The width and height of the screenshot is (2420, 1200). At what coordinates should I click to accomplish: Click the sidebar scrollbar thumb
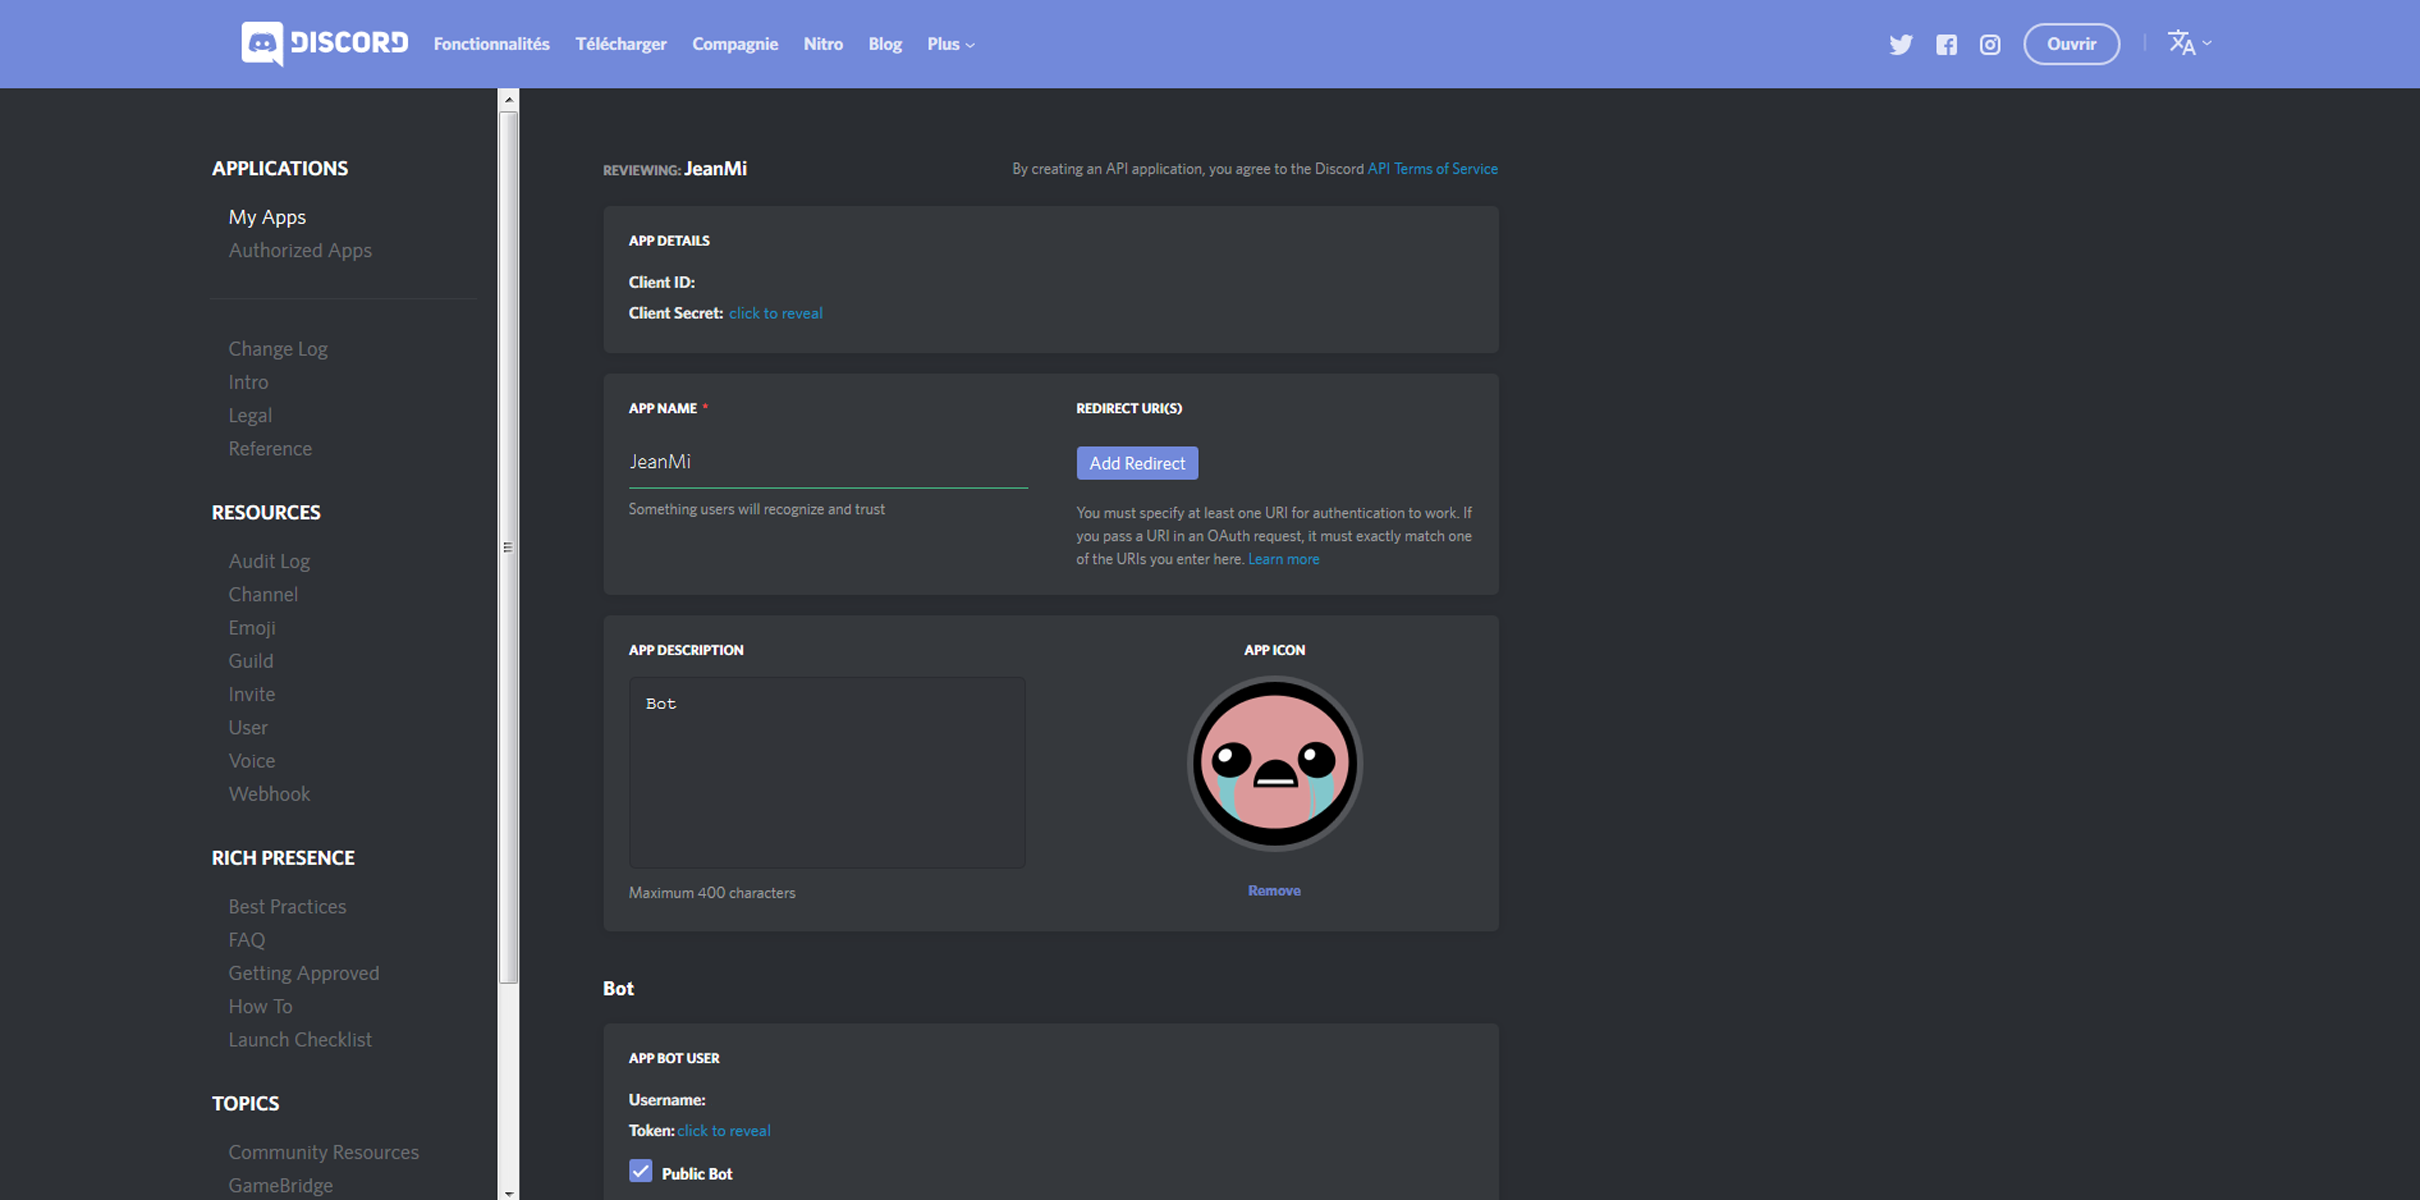509,546
